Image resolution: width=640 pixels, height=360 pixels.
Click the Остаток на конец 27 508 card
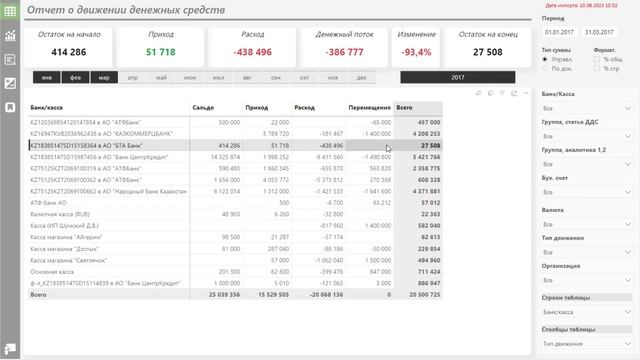click(488, 46)
